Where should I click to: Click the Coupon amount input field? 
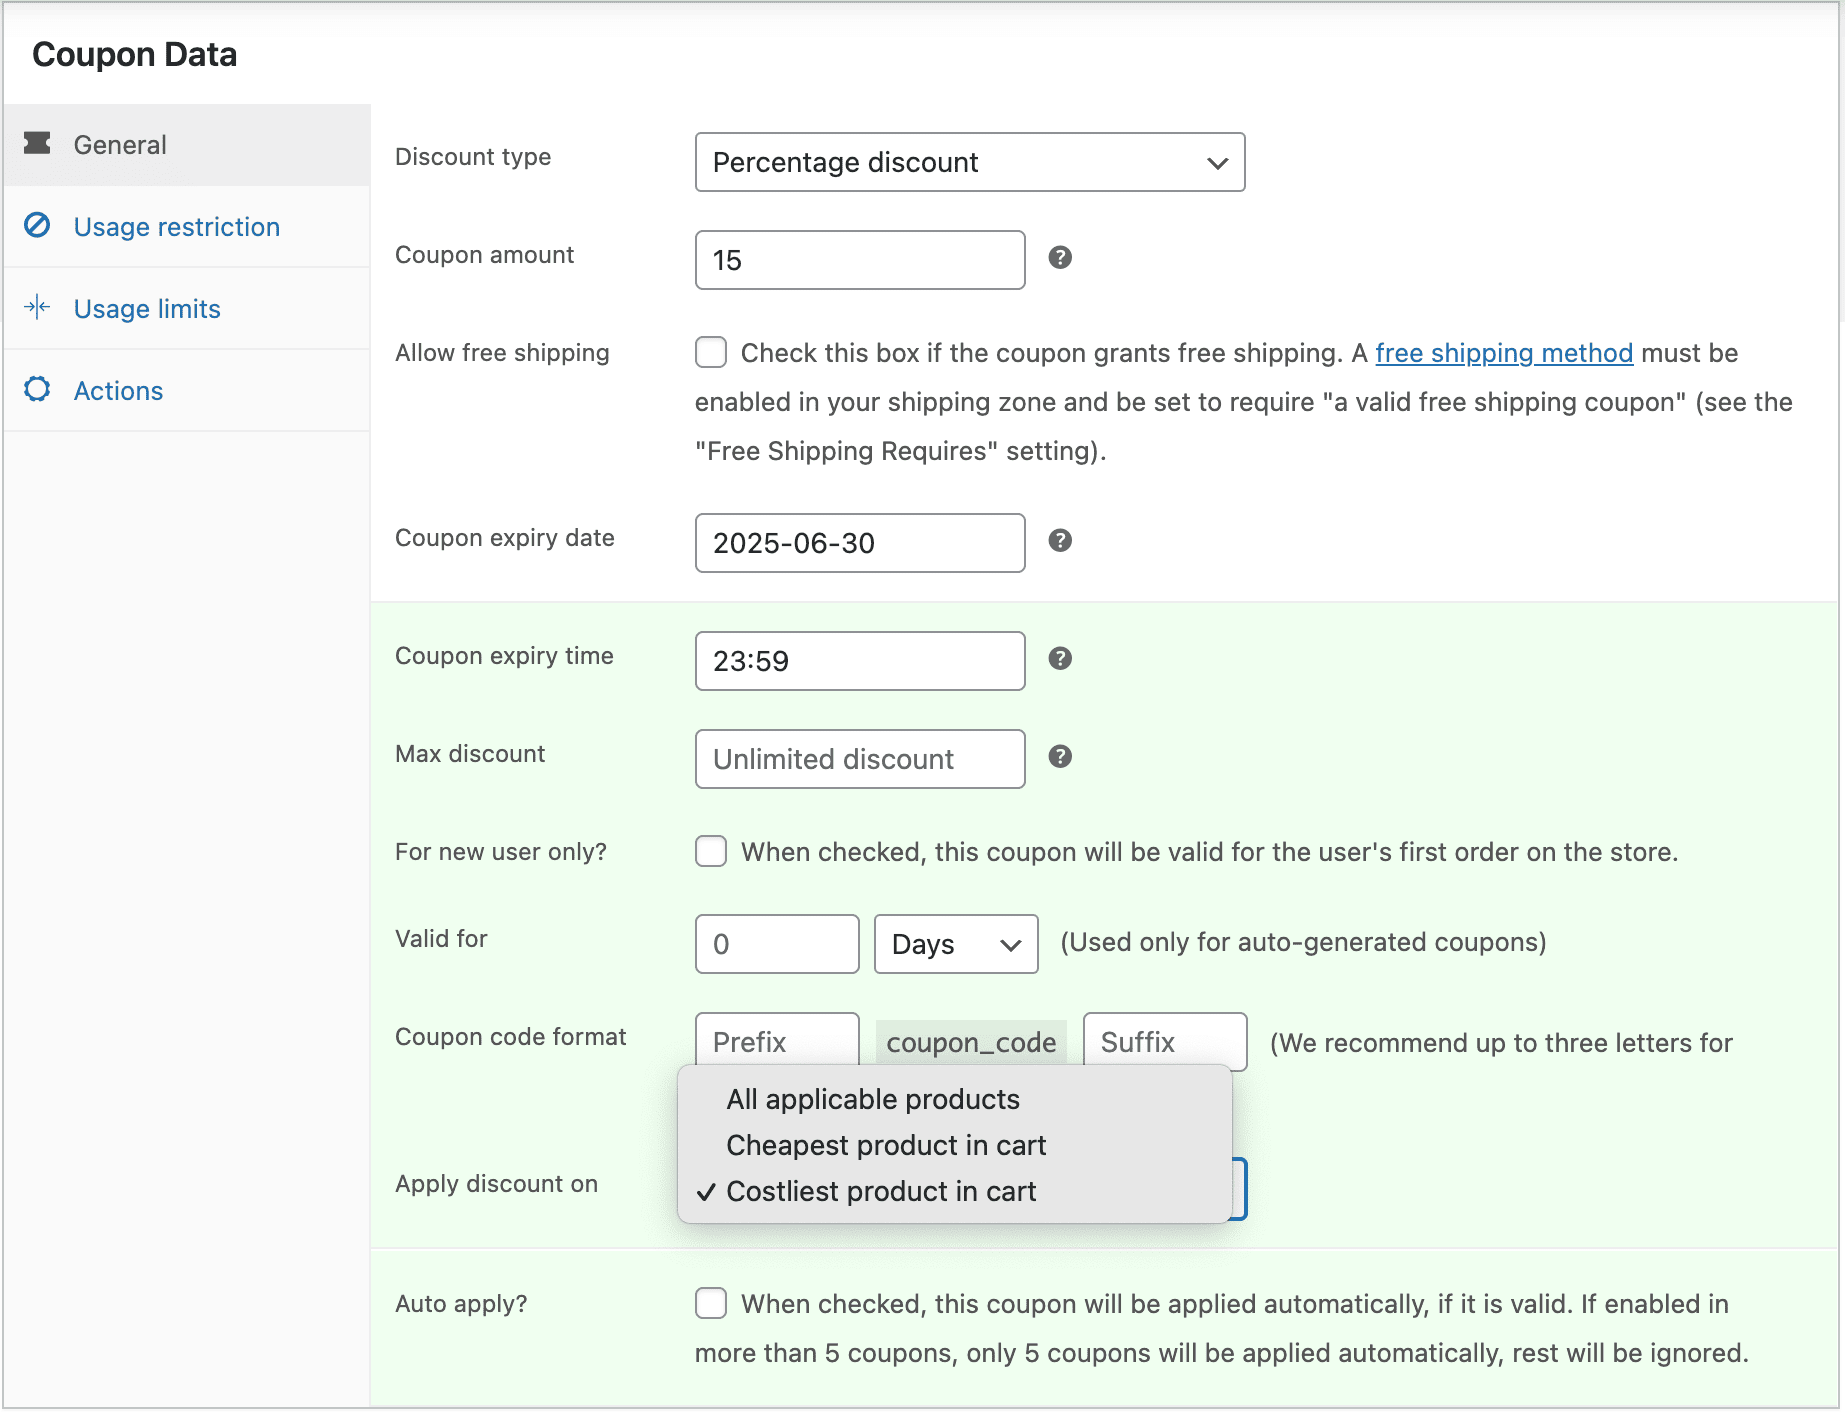point(859,260)
